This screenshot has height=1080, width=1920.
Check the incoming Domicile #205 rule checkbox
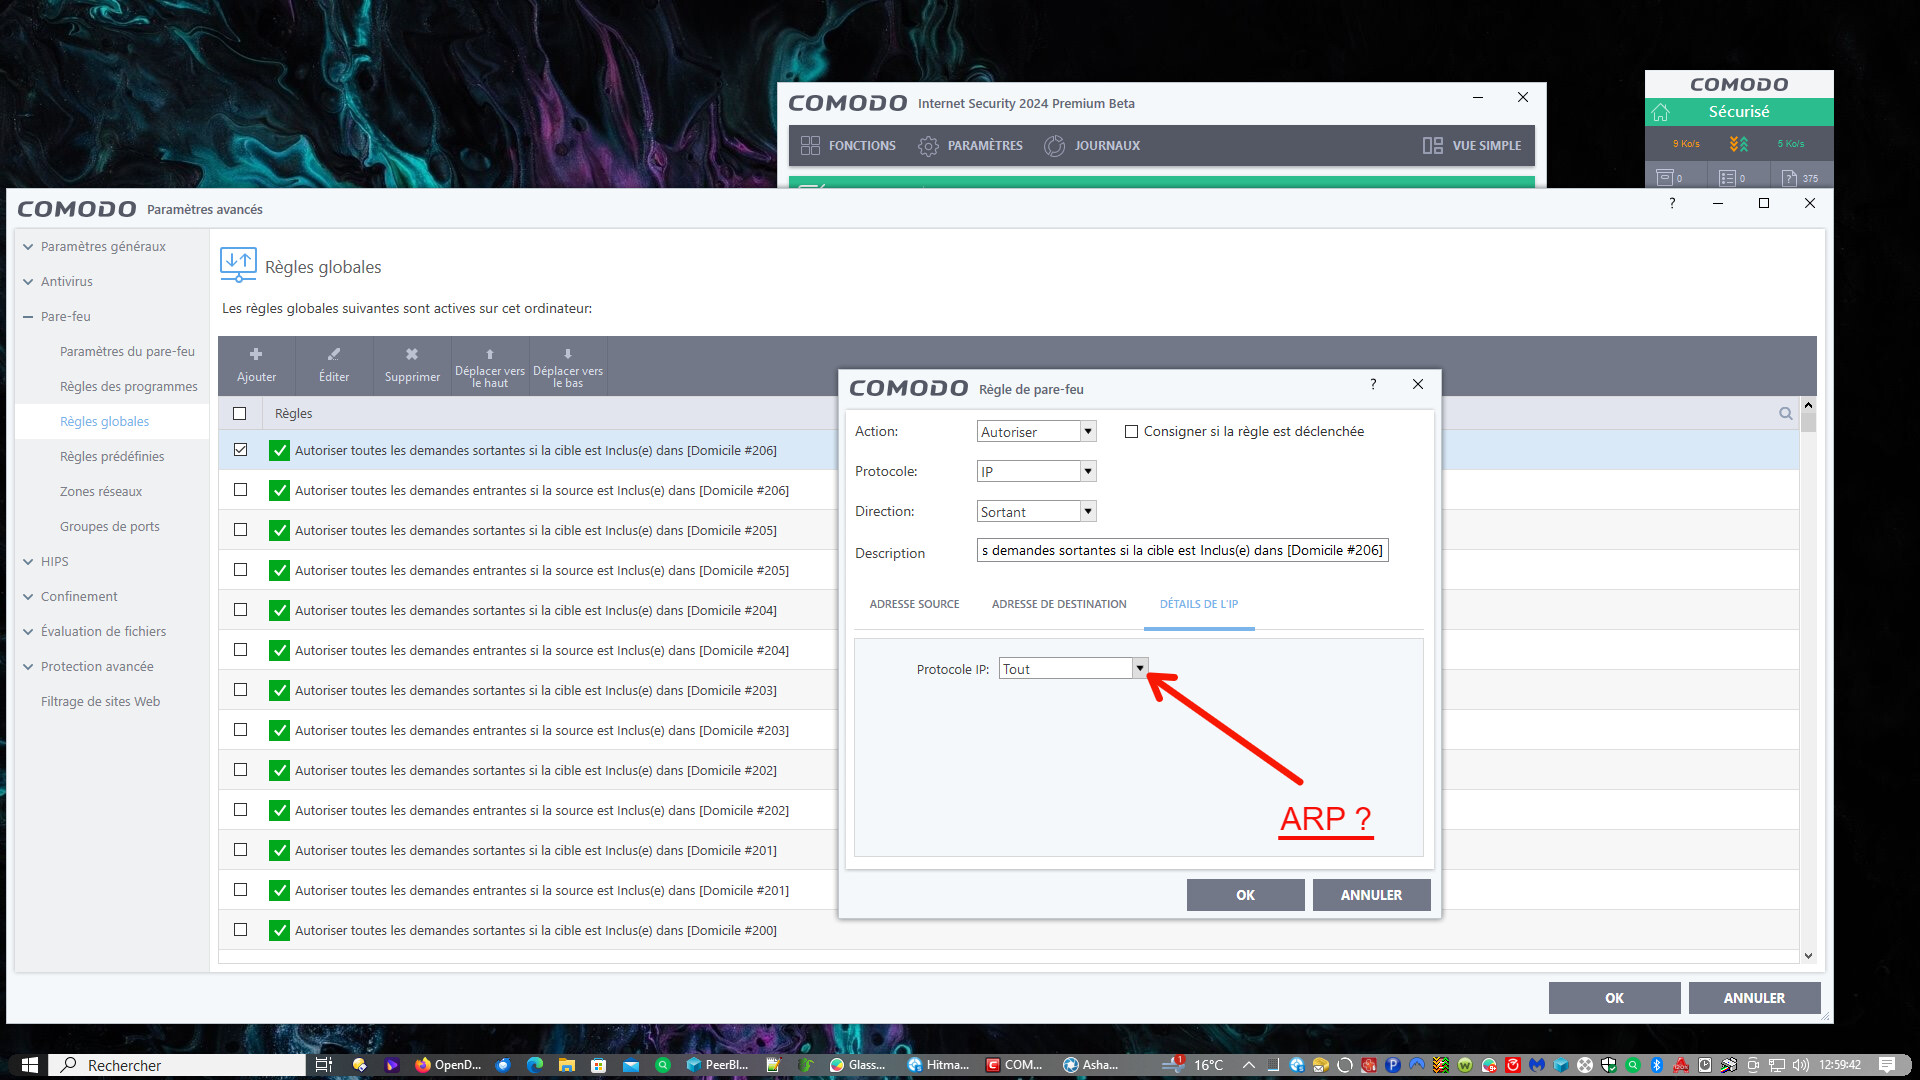pyautogui.click(x=240, y=570)
